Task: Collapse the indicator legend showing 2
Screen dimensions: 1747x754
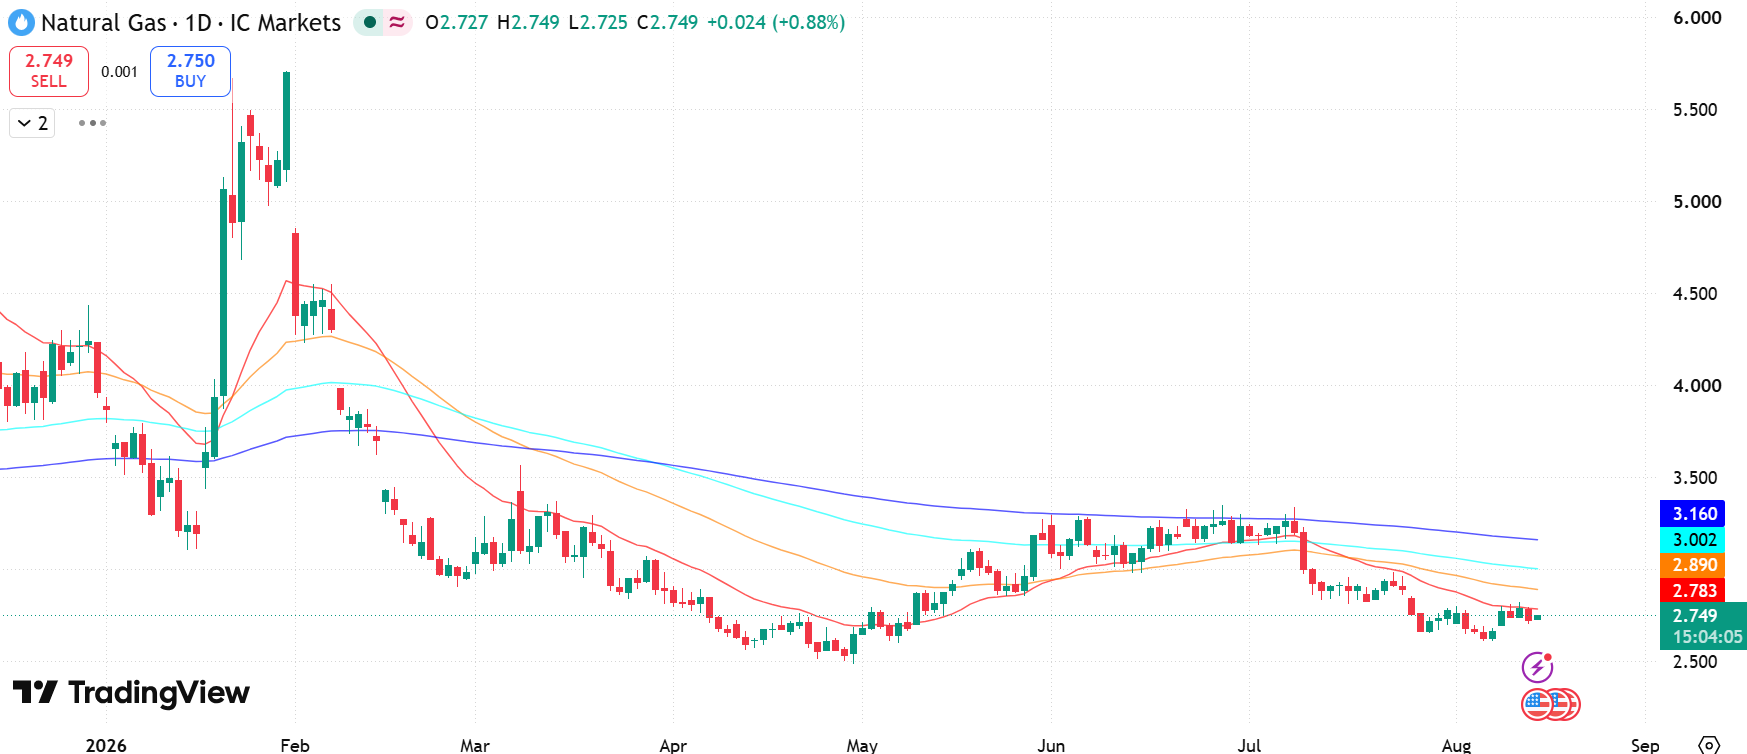Action: click(32, 123)
